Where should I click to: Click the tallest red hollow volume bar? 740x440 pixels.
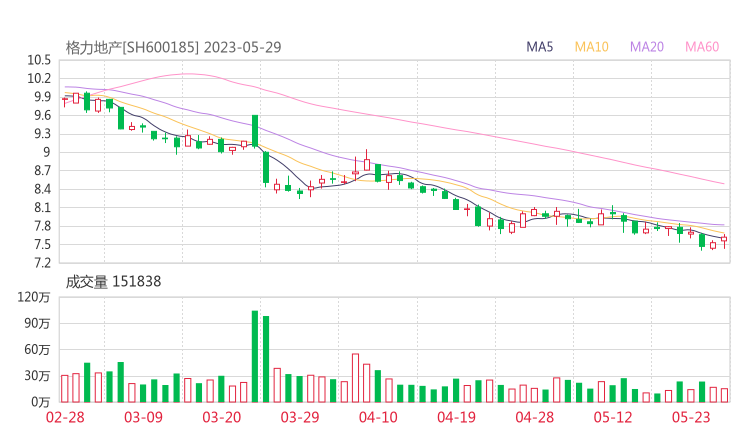coord(355,378)
